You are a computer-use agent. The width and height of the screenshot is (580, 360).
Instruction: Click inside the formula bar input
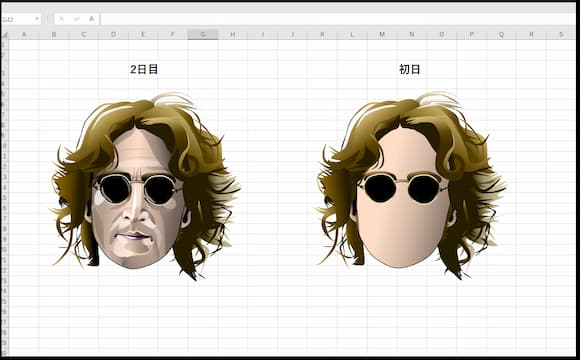click(x=337, y=19)
